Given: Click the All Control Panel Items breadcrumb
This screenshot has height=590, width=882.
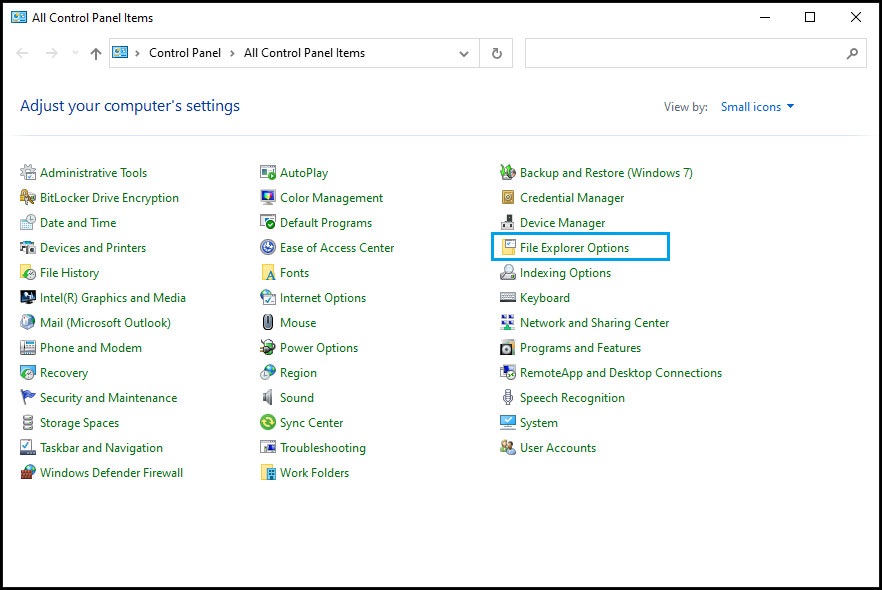Looking at the screenshot, I should 304,53.
